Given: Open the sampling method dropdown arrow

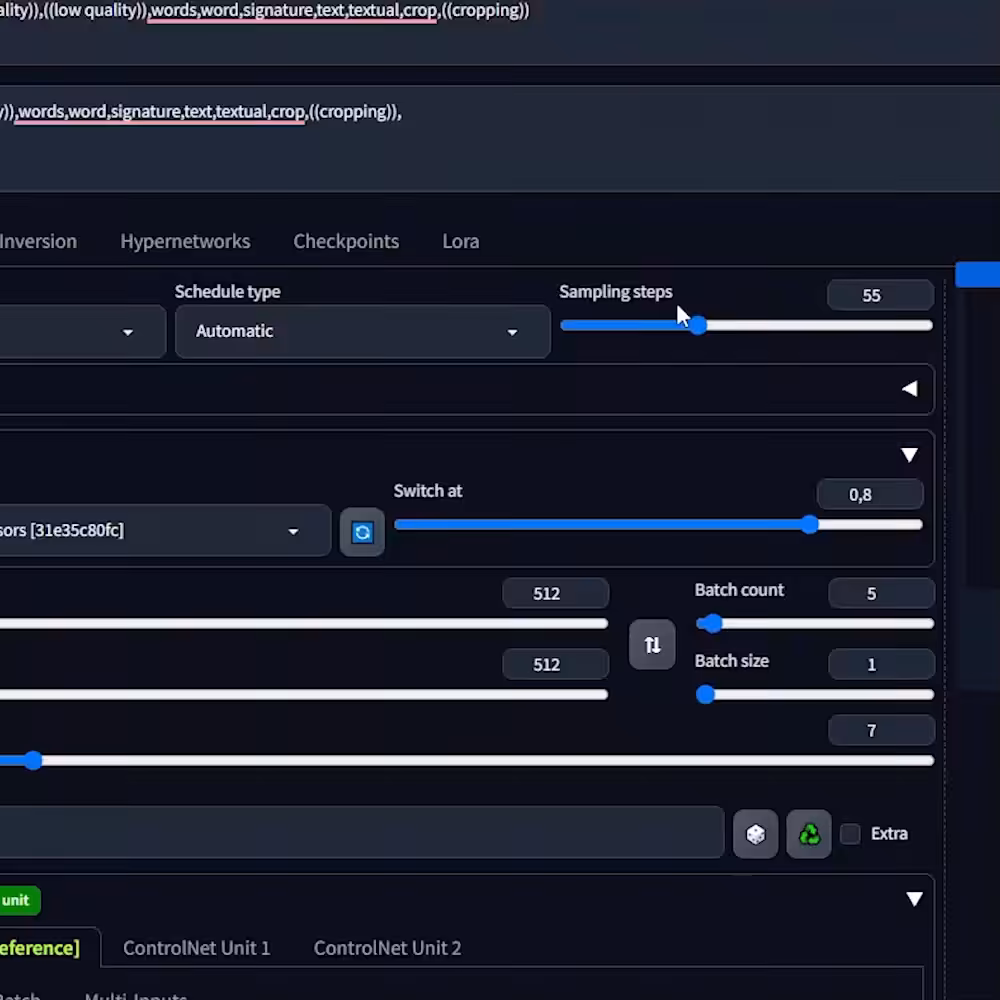Looking at the screenshot, I should tap(128, 332).
